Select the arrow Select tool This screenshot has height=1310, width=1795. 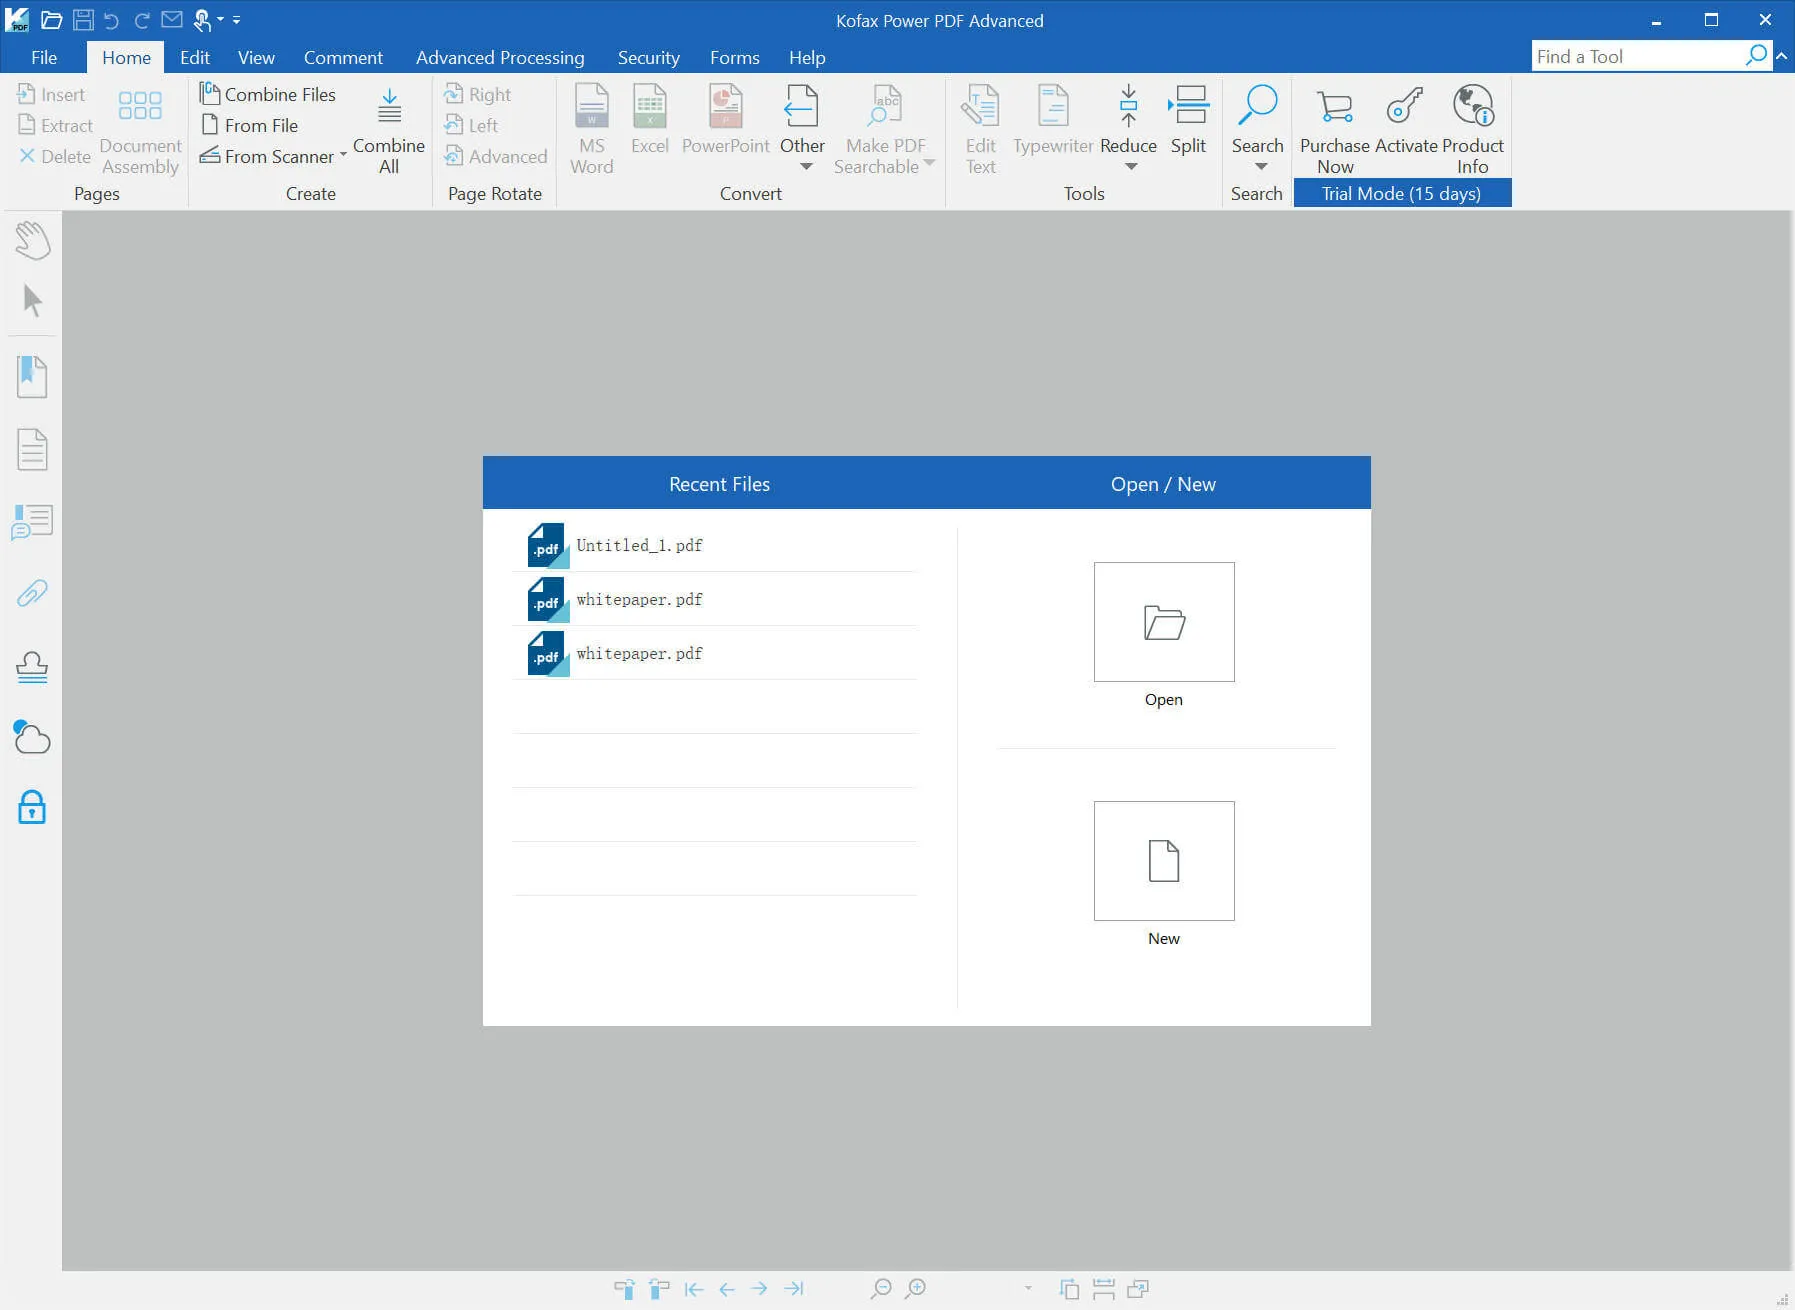pos(32,300)
